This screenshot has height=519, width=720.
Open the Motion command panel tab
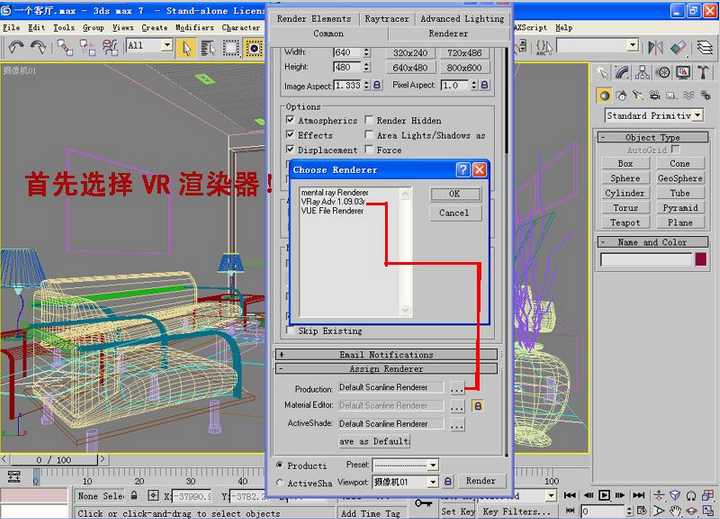[663, 72]
